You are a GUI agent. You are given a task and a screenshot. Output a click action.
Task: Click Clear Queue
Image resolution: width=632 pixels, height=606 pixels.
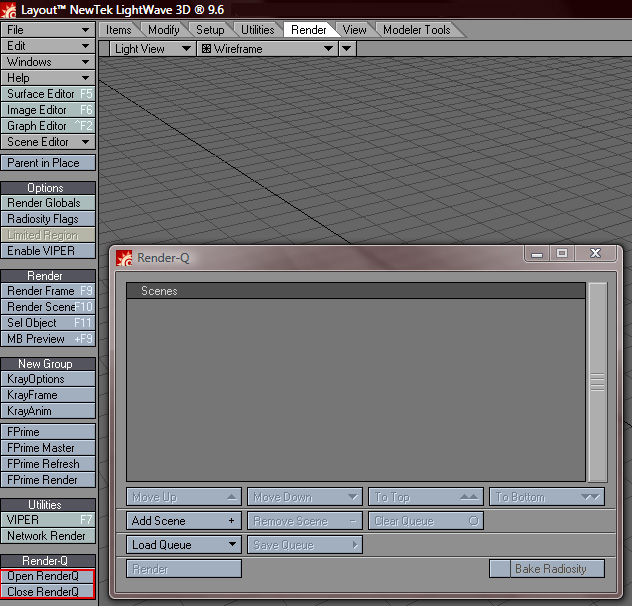tap(426, 521)
